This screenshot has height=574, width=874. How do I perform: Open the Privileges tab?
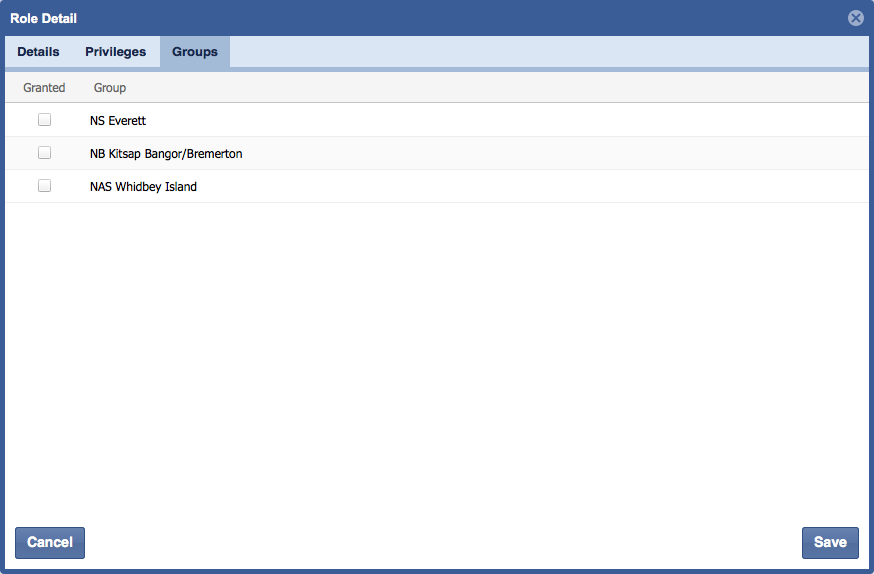[115, 52]
